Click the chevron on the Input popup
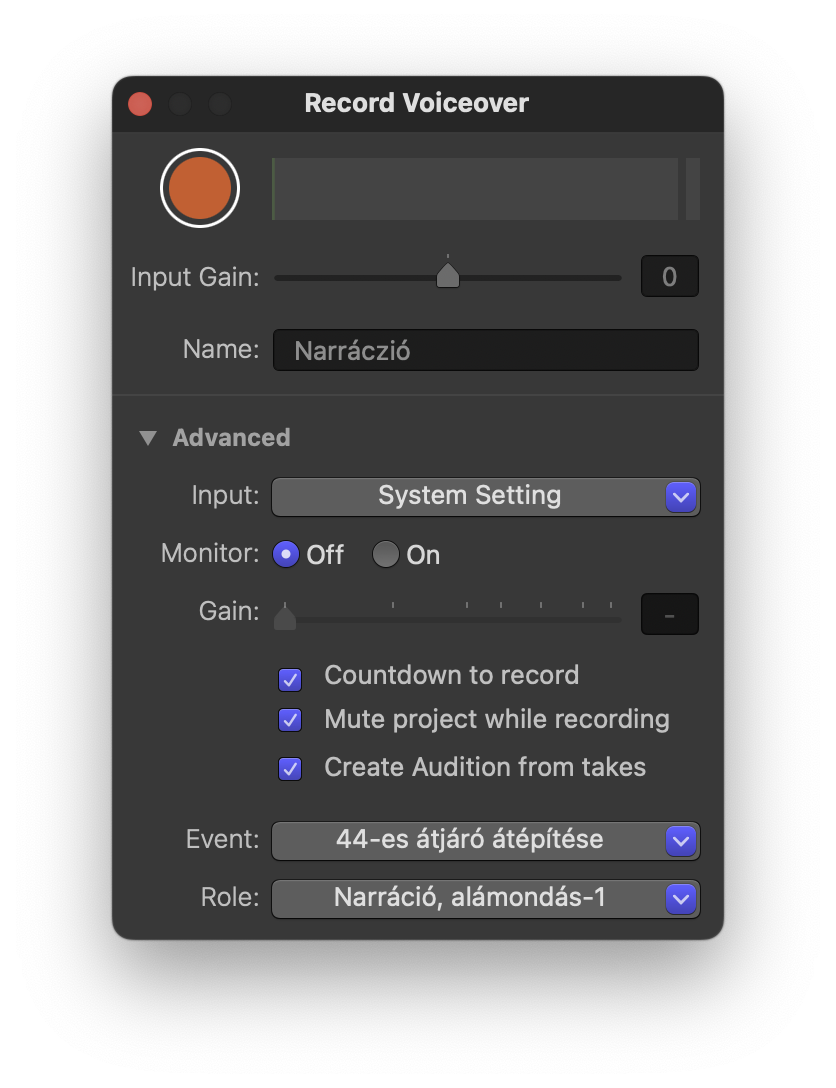This screenshot has width=836, height=1088. tap(681, 497)
